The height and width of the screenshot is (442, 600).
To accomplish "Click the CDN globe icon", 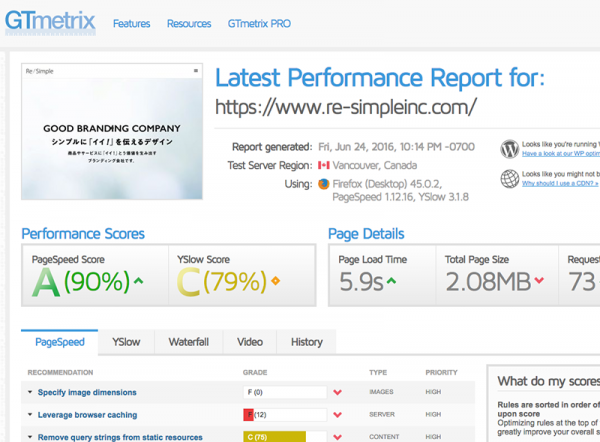I will pyautogui.click(x=510, y=178).
